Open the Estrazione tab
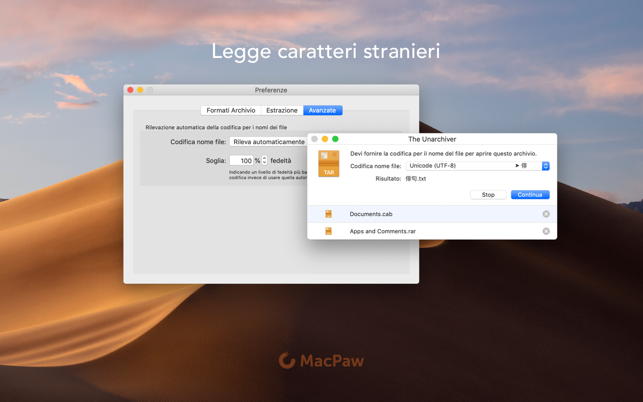This screenshot has width=643, height=402. click(282, 110)
